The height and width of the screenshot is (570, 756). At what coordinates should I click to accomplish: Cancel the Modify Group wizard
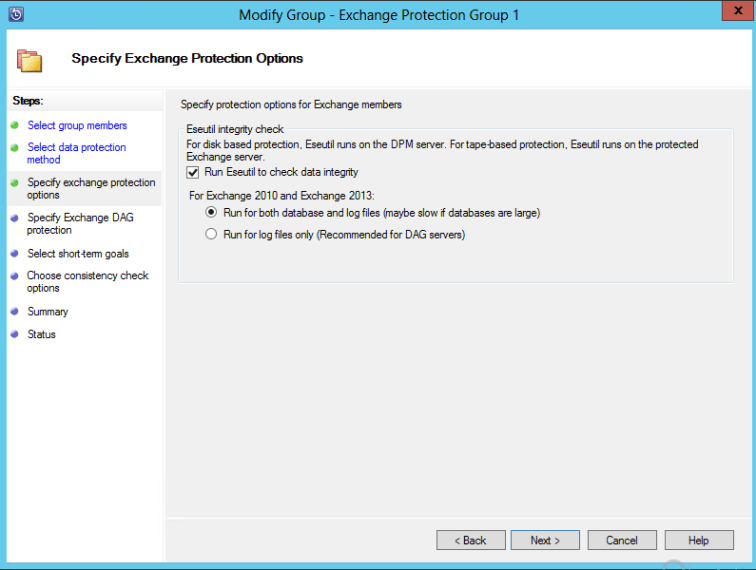(622, 540)
